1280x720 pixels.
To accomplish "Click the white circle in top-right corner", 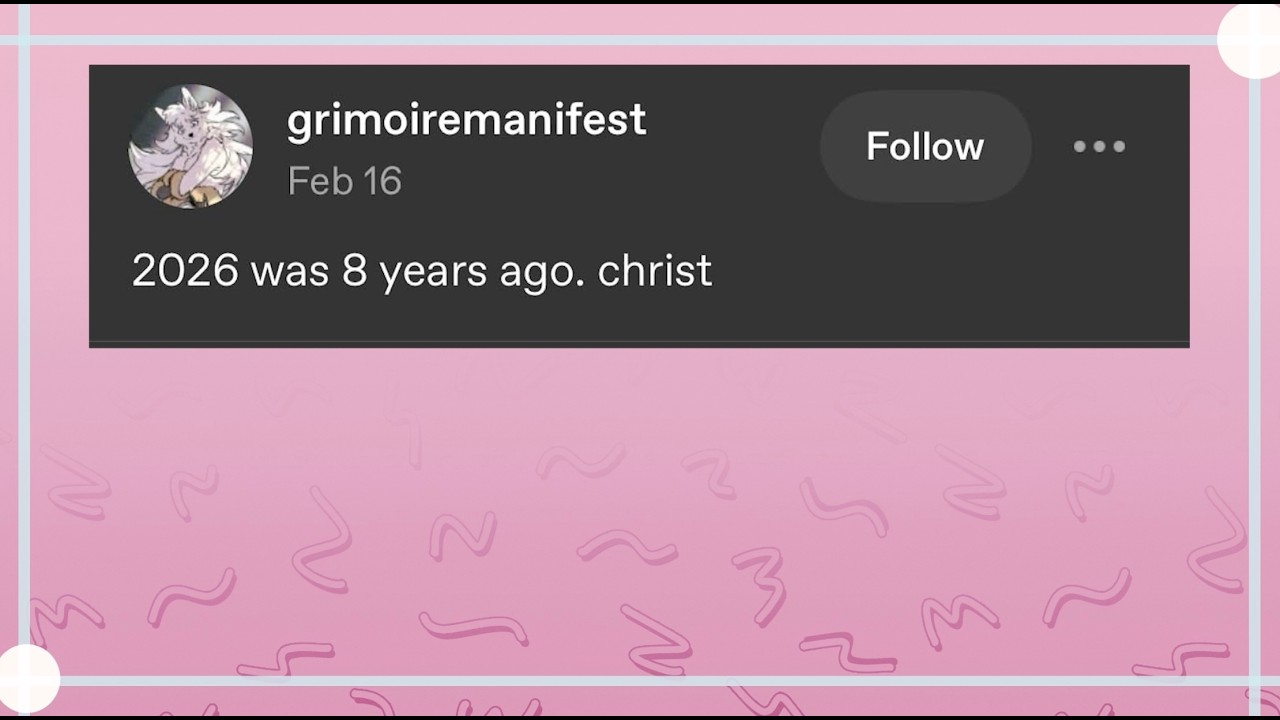I will coord(1251,40).
